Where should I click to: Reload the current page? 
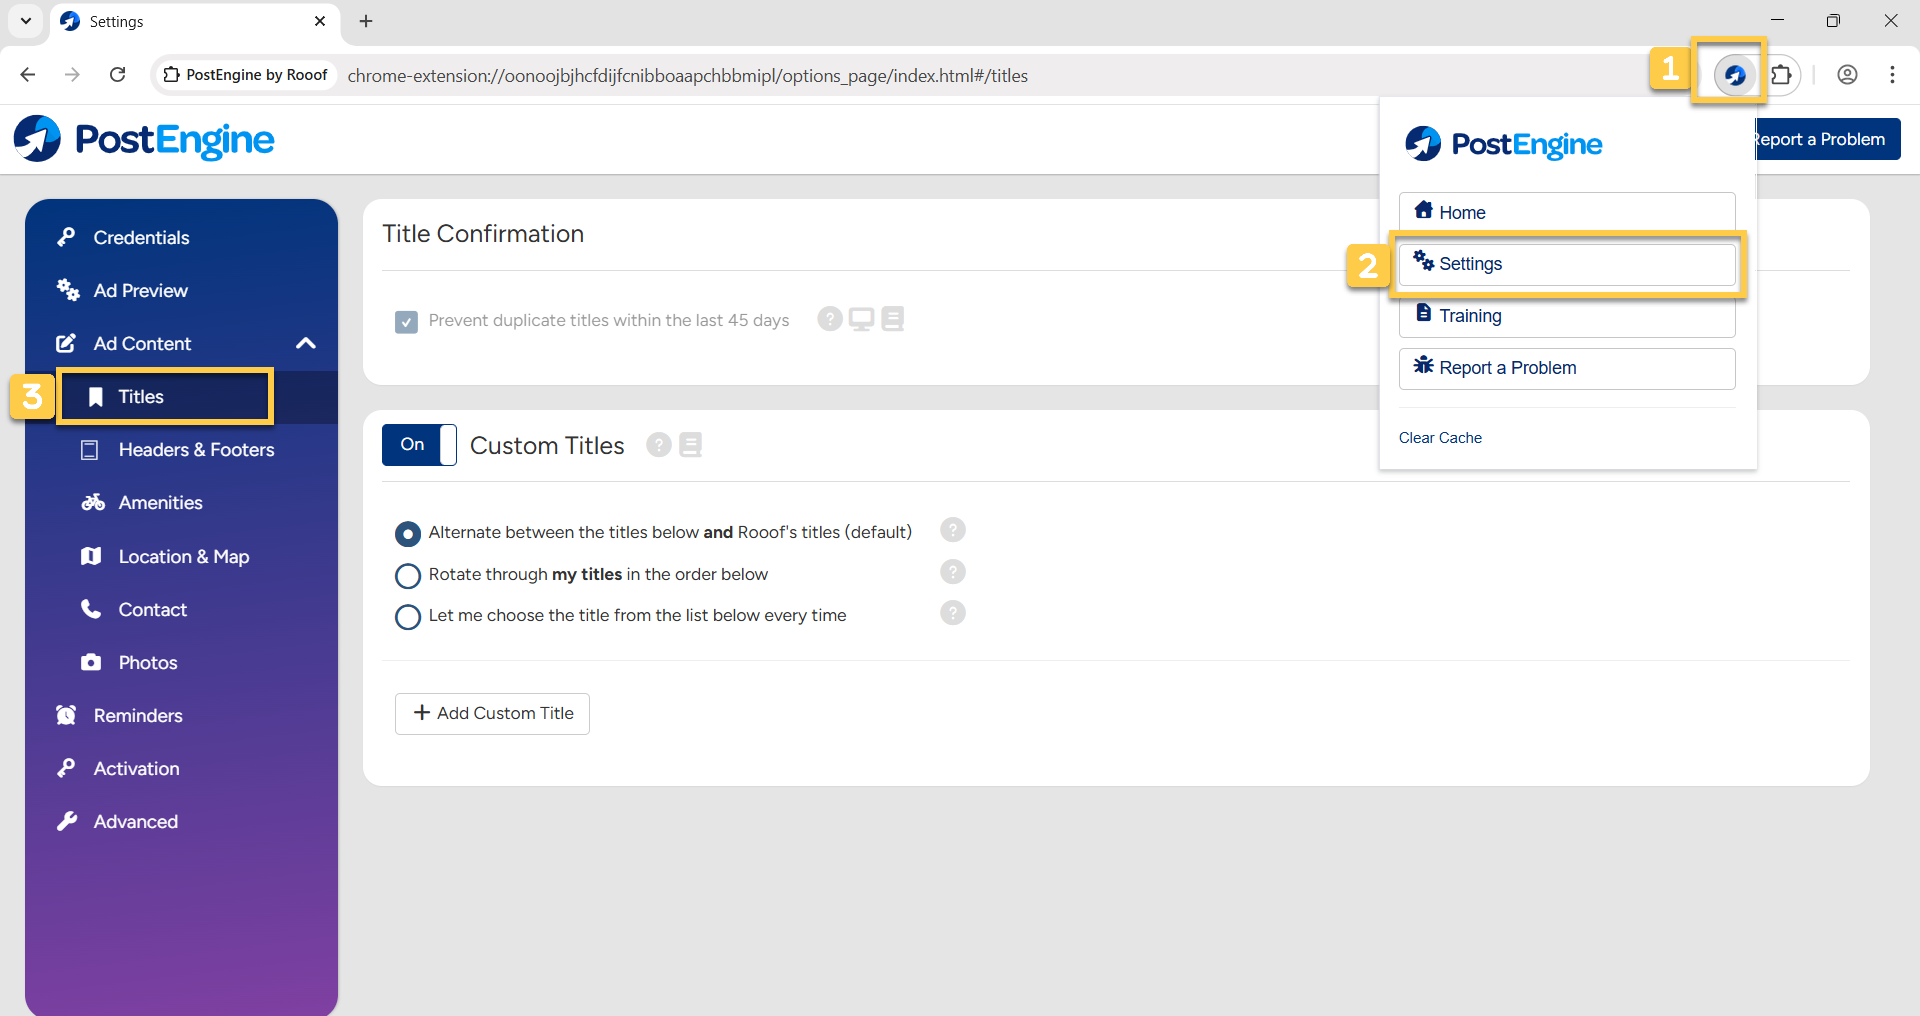click(117, 75)
